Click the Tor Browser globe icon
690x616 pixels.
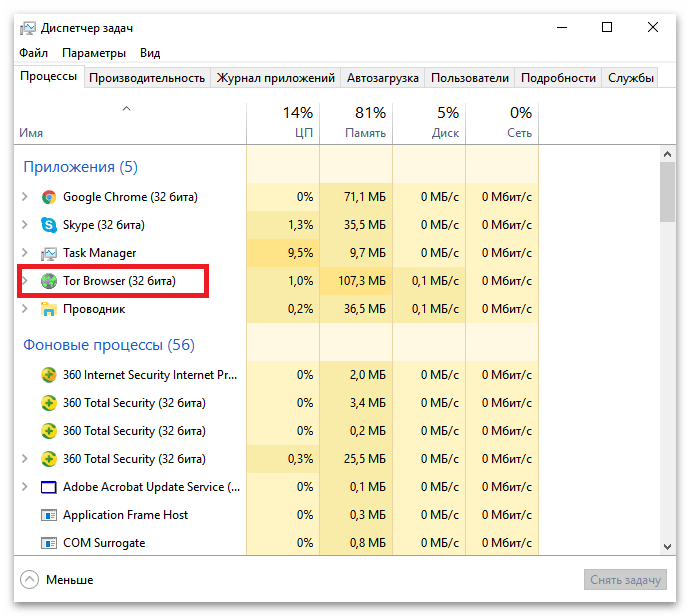pyautogui.click(x=49, y=281)
